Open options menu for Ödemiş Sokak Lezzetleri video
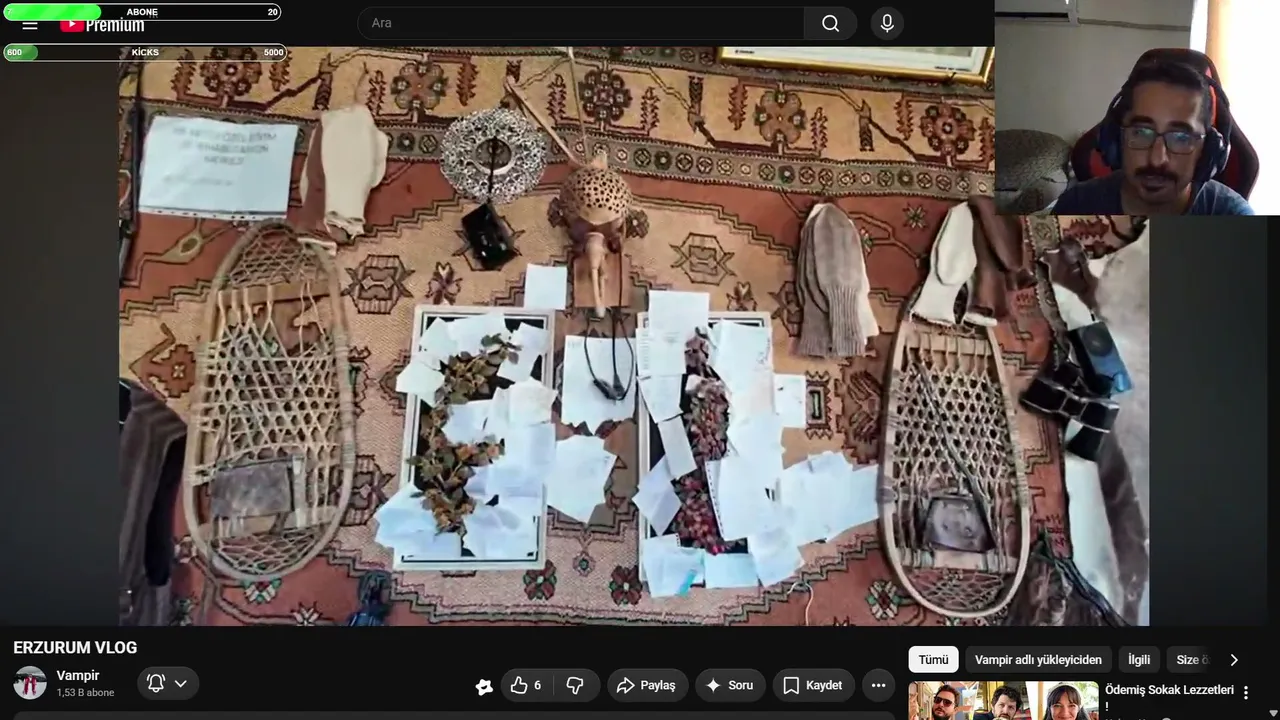1280x720 pixels. coord(1246,693)
